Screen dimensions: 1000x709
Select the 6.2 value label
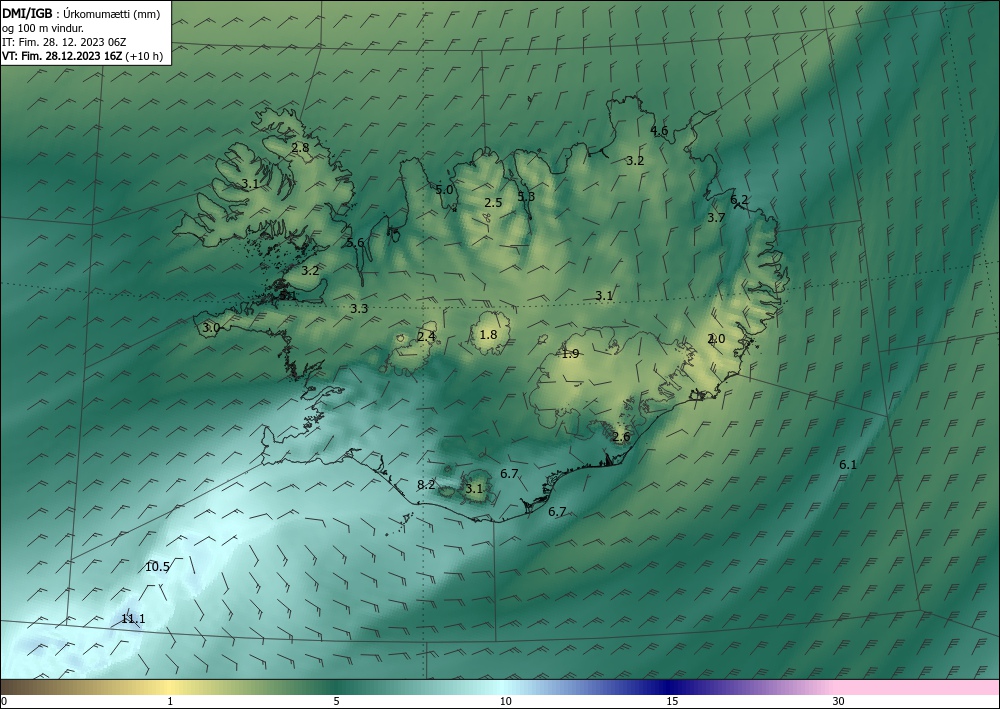(x=739, y=200)
